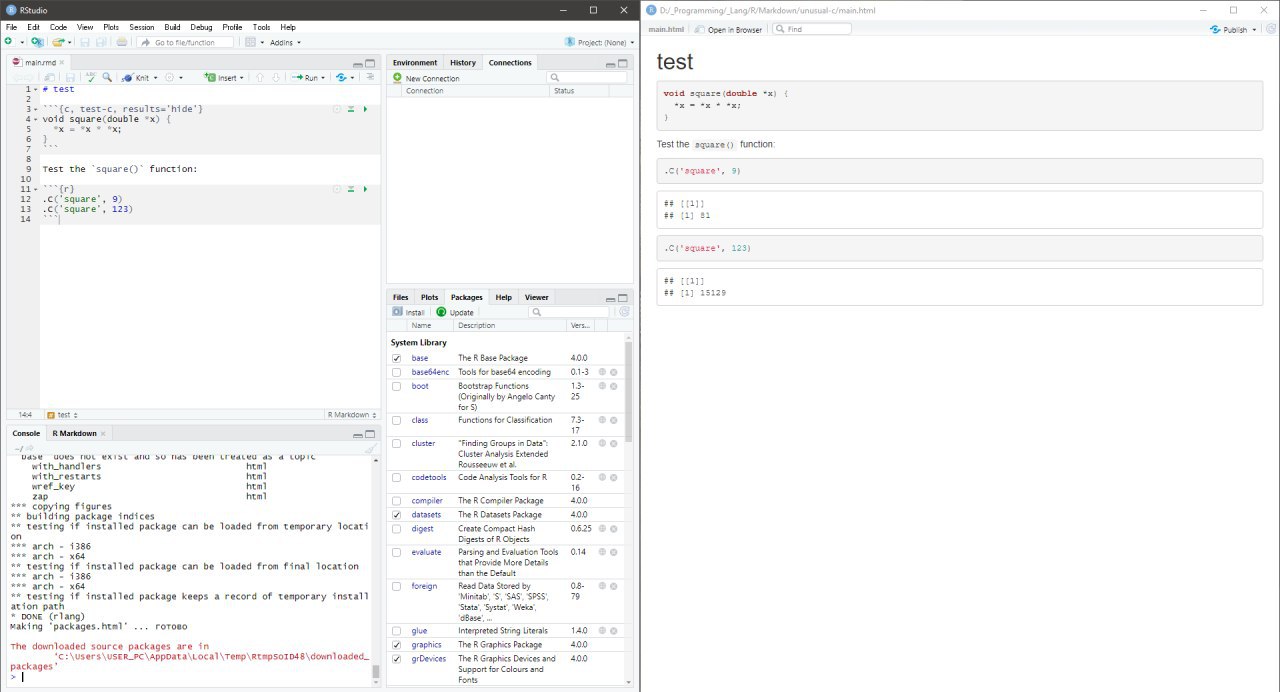This screenshot has height=692, width=1280.
Task: Click the Connections pane search field
Action: (x=588, y=77)
